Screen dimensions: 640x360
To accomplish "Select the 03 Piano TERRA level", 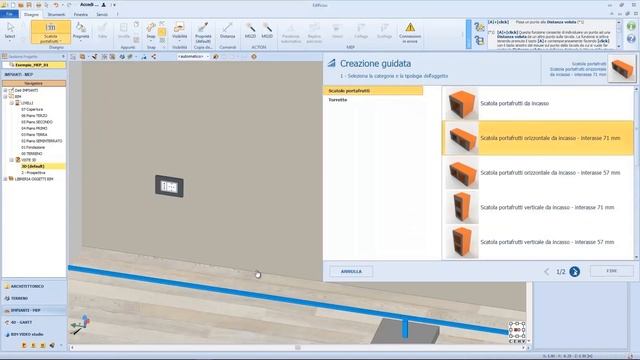I will 34,135.
